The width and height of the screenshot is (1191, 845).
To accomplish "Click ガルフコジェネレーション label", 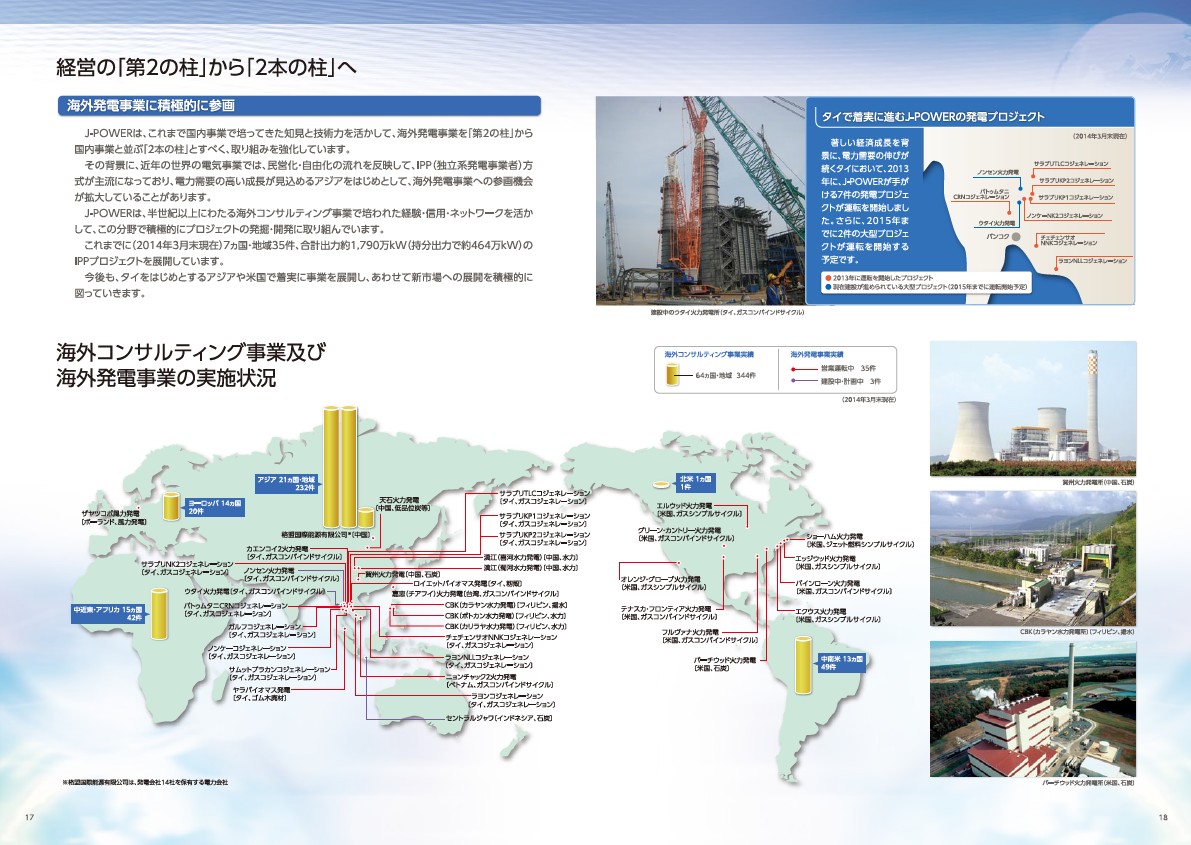I will [272, 631].
